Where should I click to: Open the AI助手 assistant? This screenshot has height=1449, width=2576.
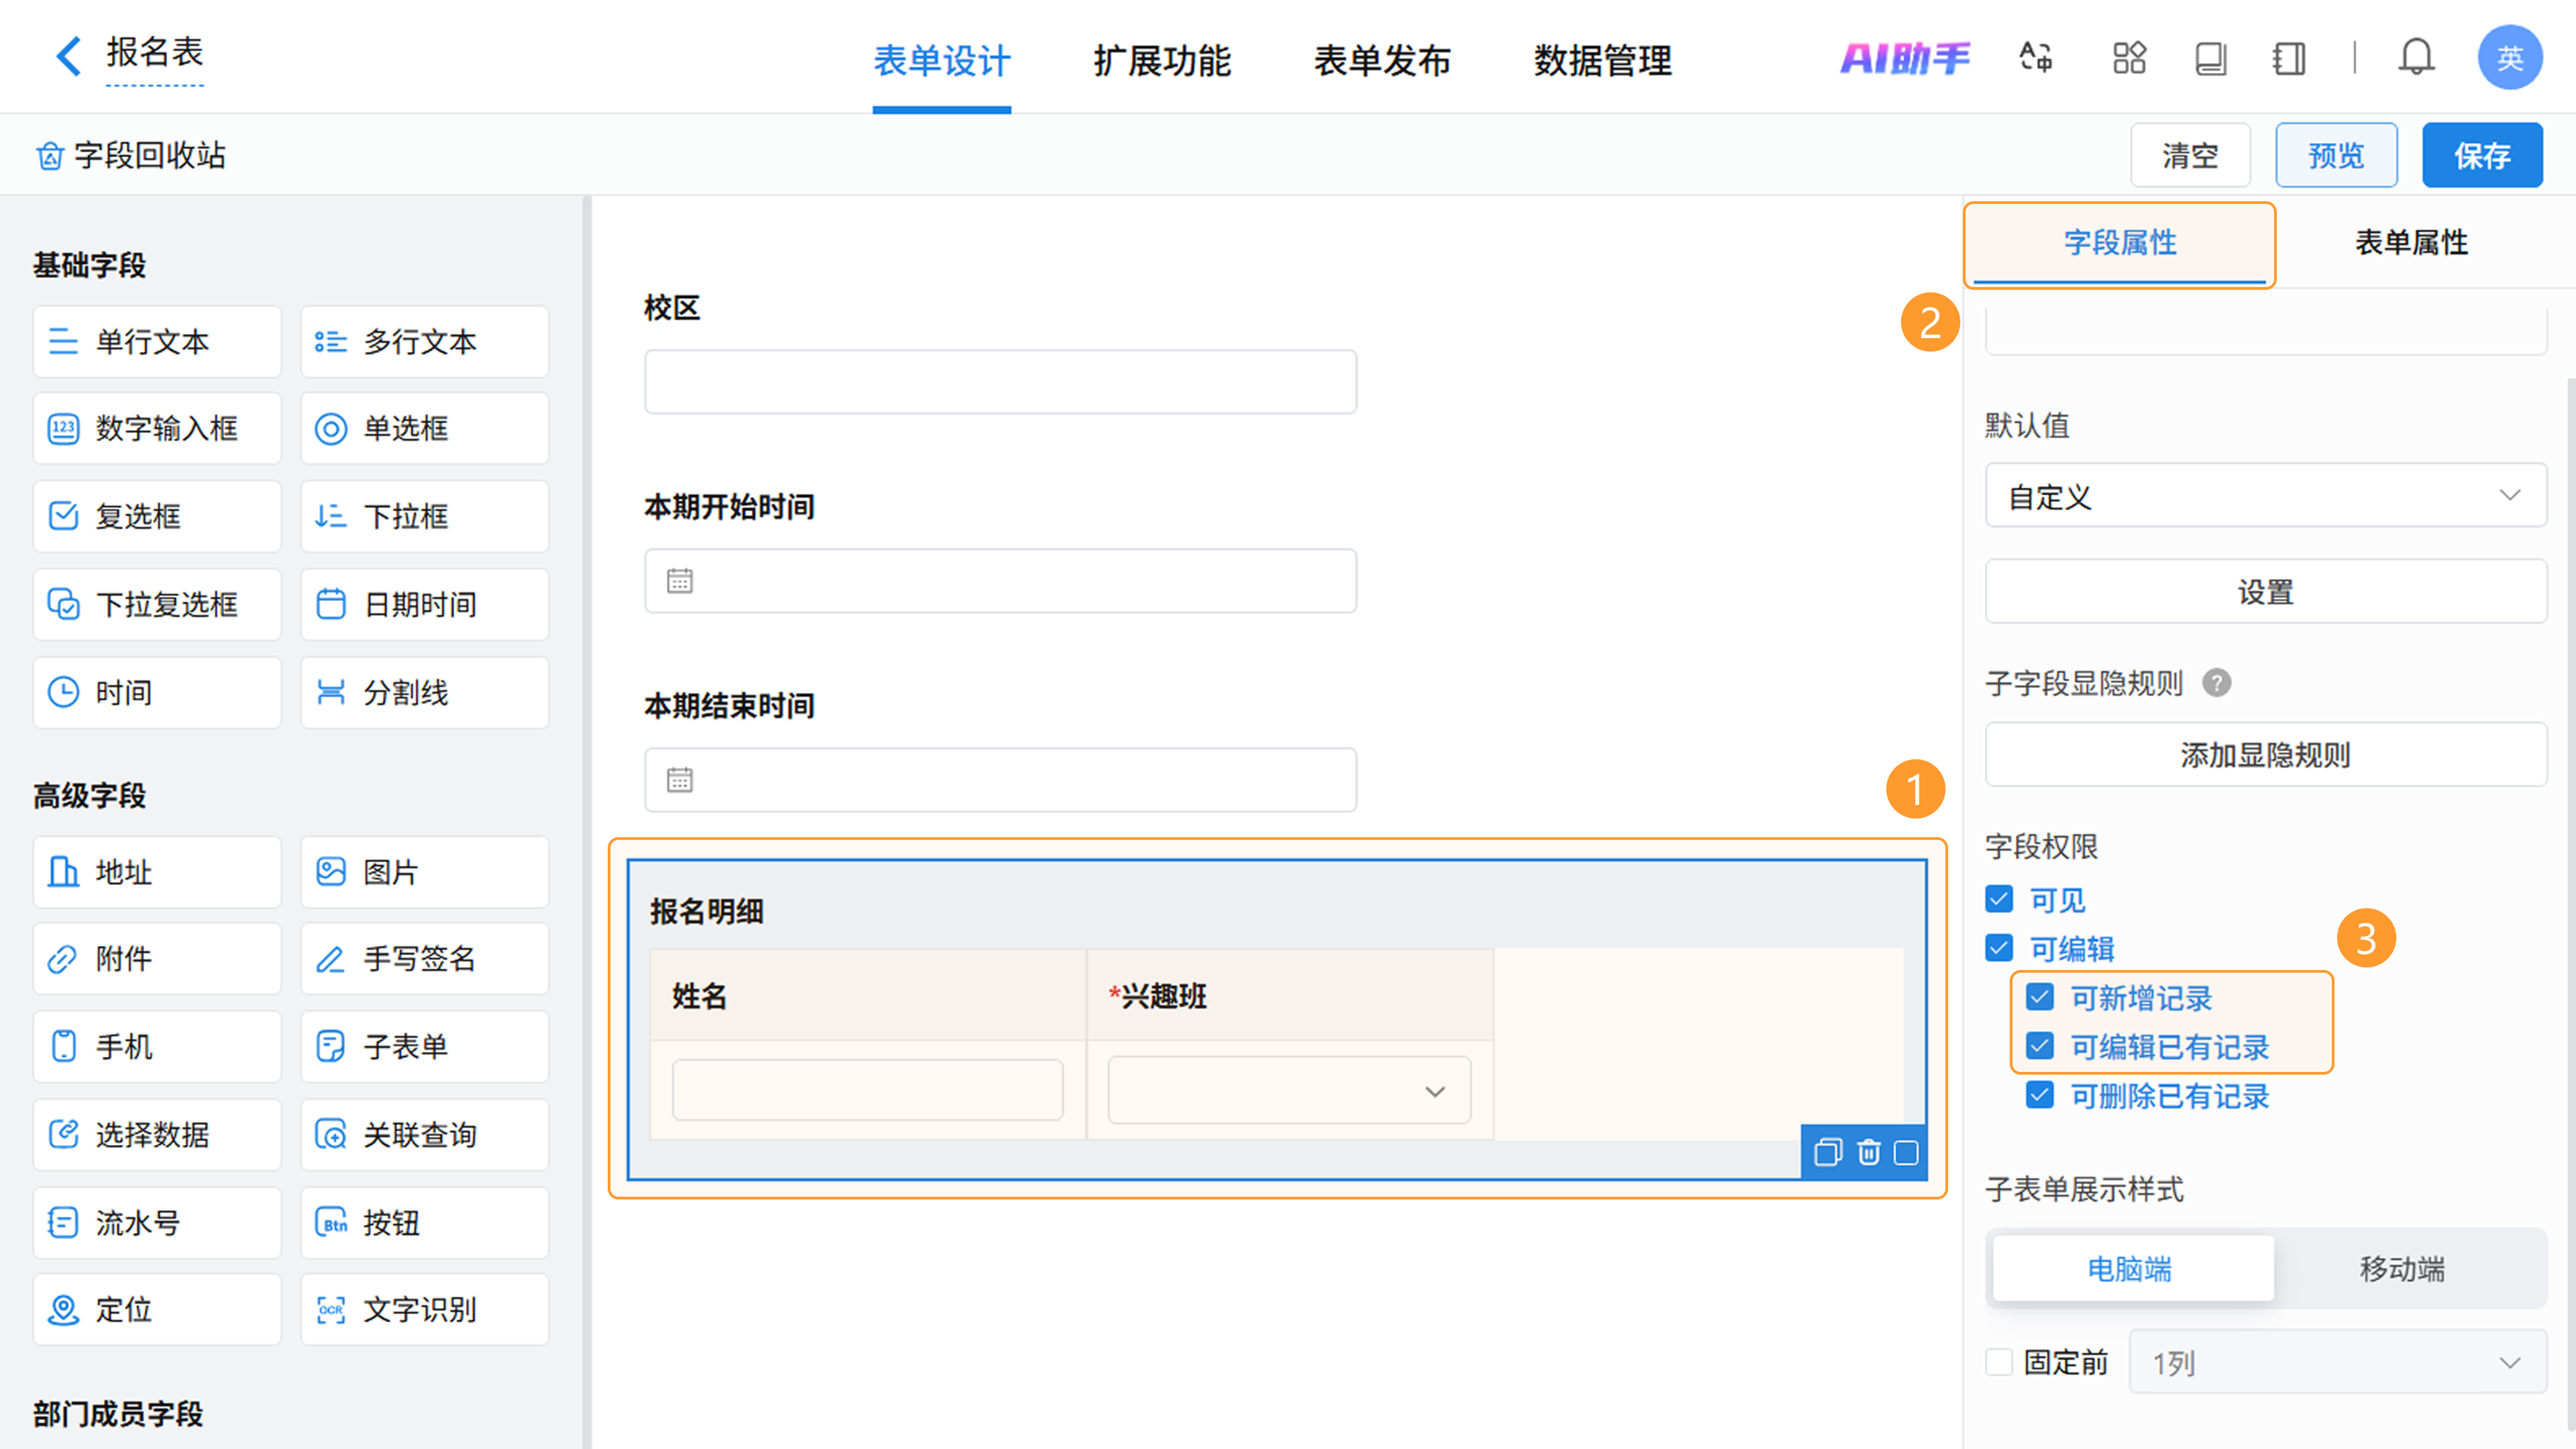(x=1904, y=58)
